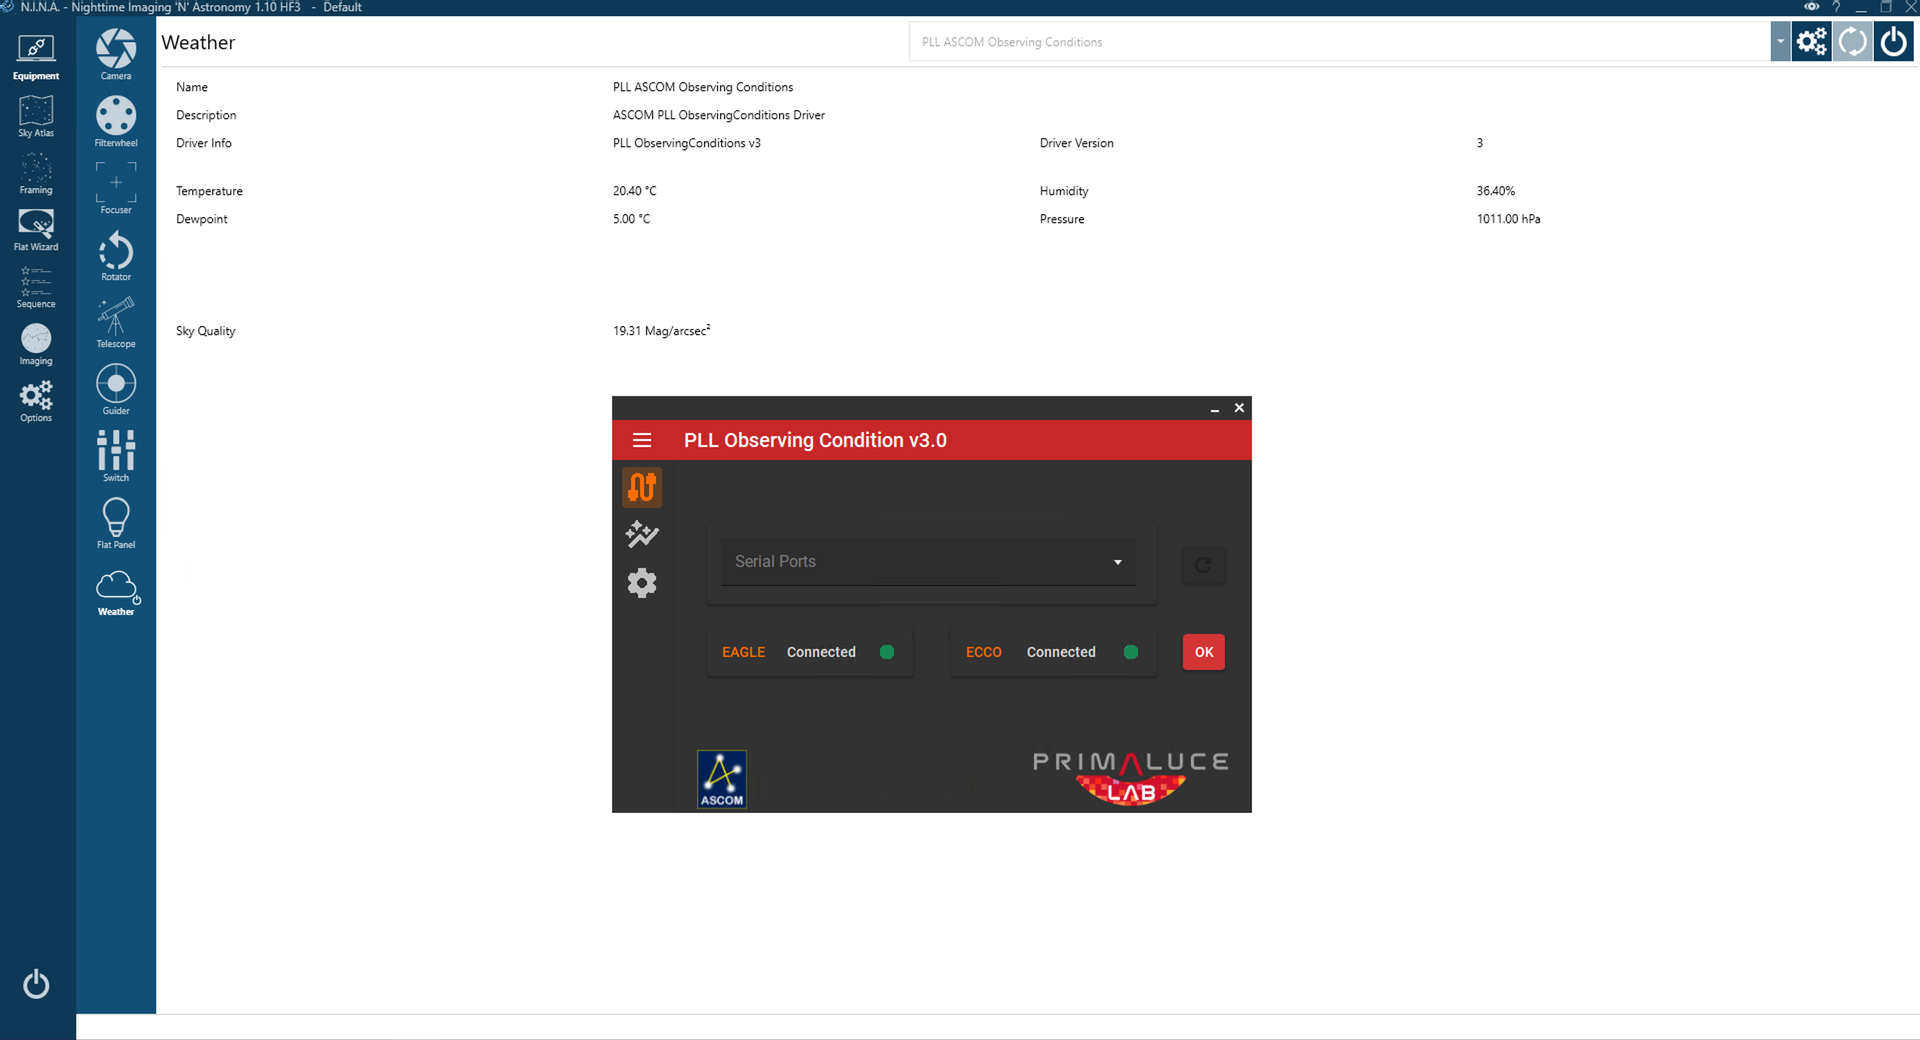Click the serial ports refresh button
The height and width of the screenshot is (1040, 1920).
1203,565
